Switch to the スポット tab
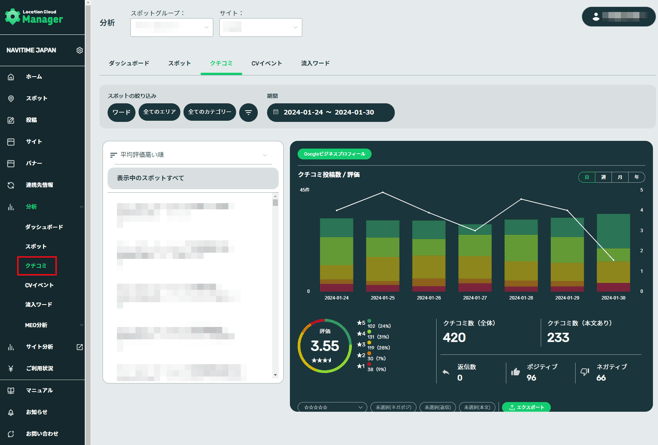The image size is (658, 445). [x=180, y=63]
